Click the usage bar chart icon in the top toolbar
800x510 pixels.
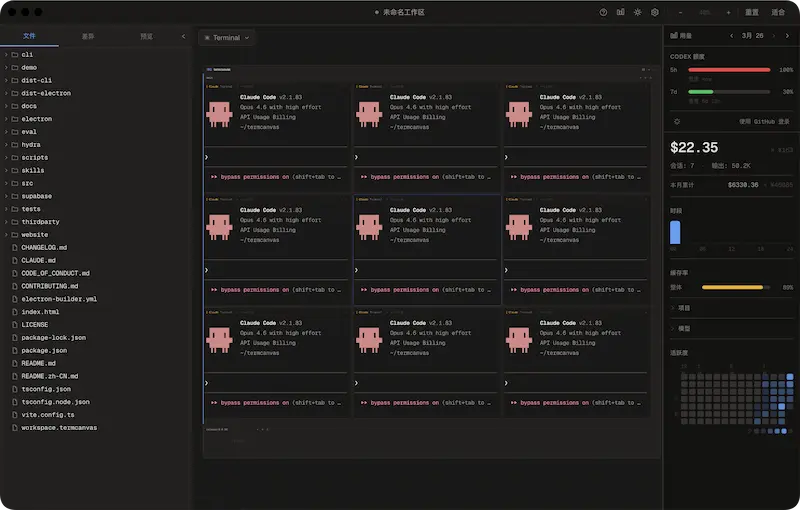620,12
